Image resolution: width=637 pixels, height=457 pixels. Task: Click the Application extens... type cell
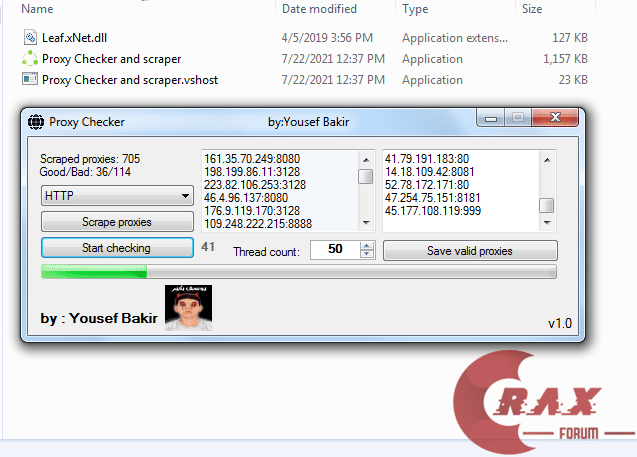click(455, 38)
